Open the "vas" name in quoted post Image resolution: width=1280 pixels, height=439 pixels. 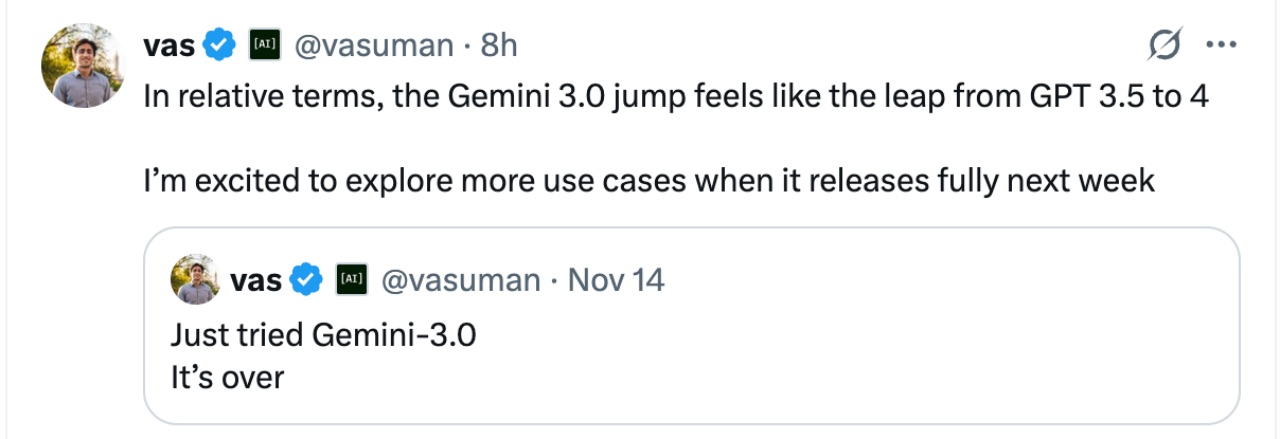tap(256, 280)
